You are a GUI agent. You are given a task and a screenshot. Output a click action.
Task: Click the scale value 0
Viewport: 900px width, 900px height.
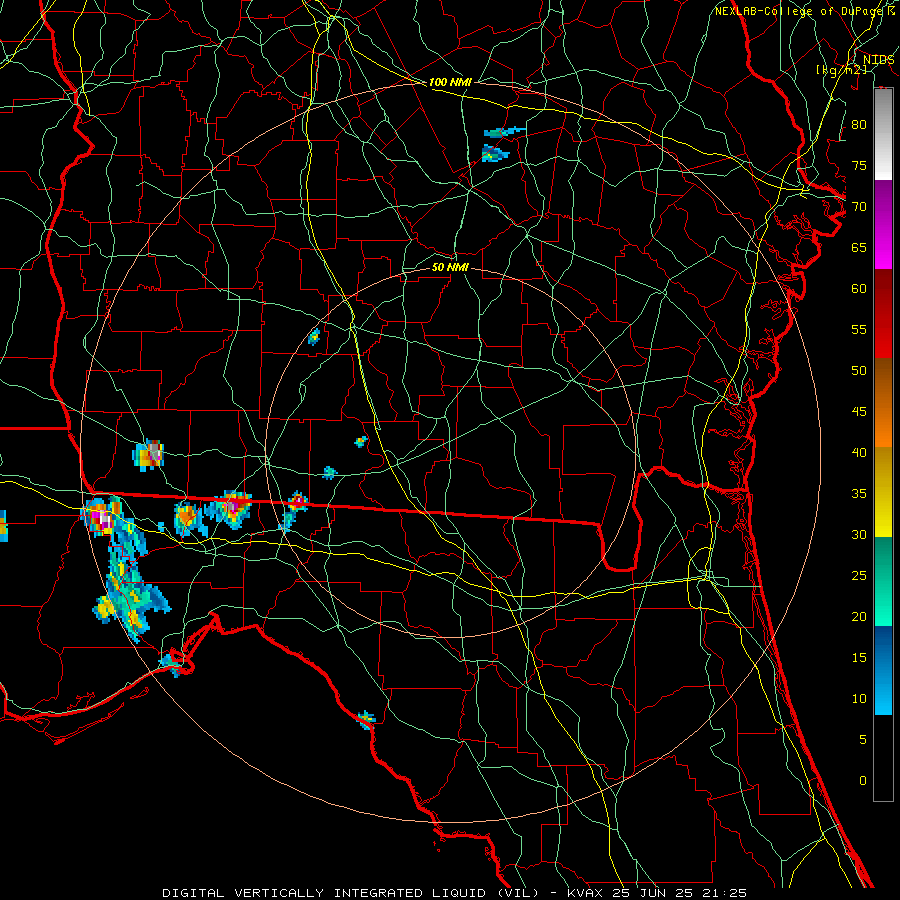(x=863, y=781)
